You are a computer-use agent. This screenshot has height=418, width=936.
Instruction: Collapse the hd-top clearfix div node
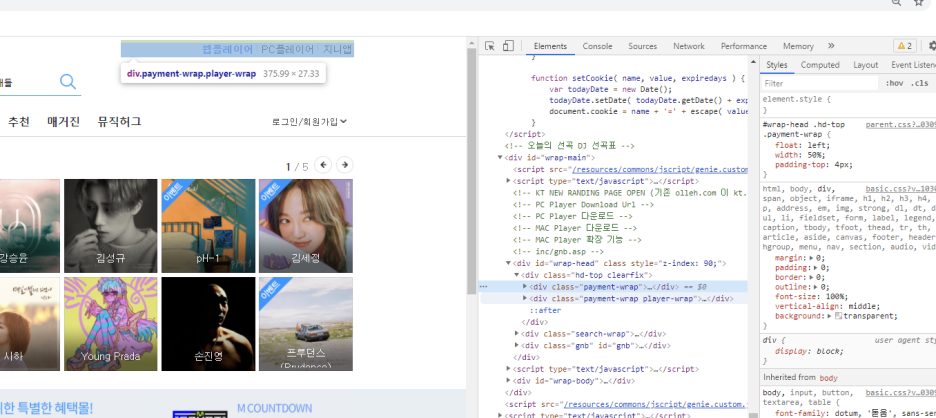click(x=517, y=275)
